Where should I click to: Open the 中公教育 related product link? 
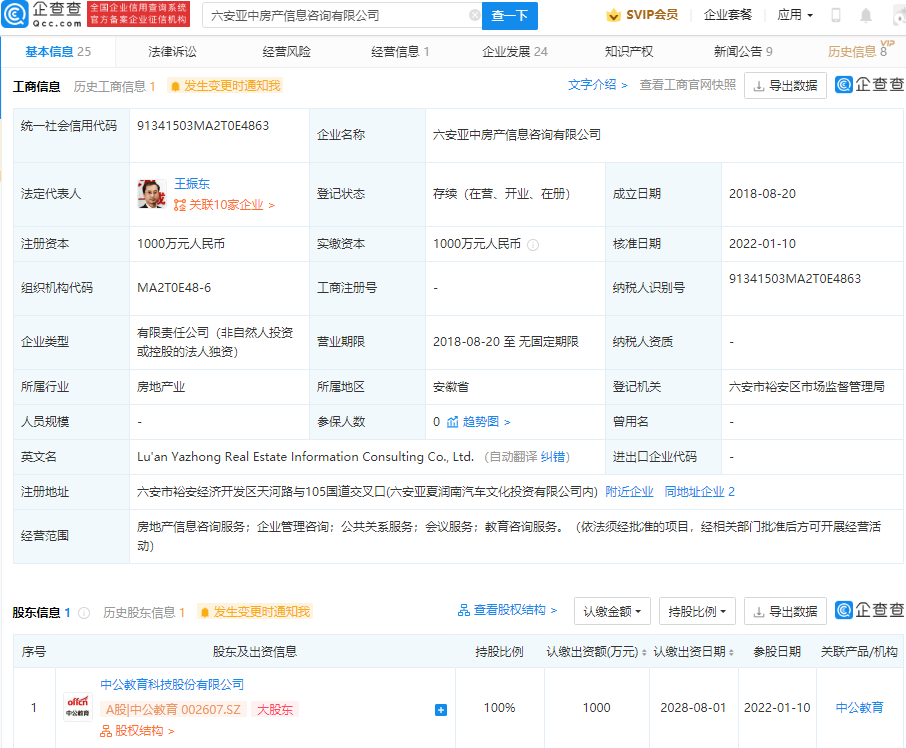coord(859,708)
